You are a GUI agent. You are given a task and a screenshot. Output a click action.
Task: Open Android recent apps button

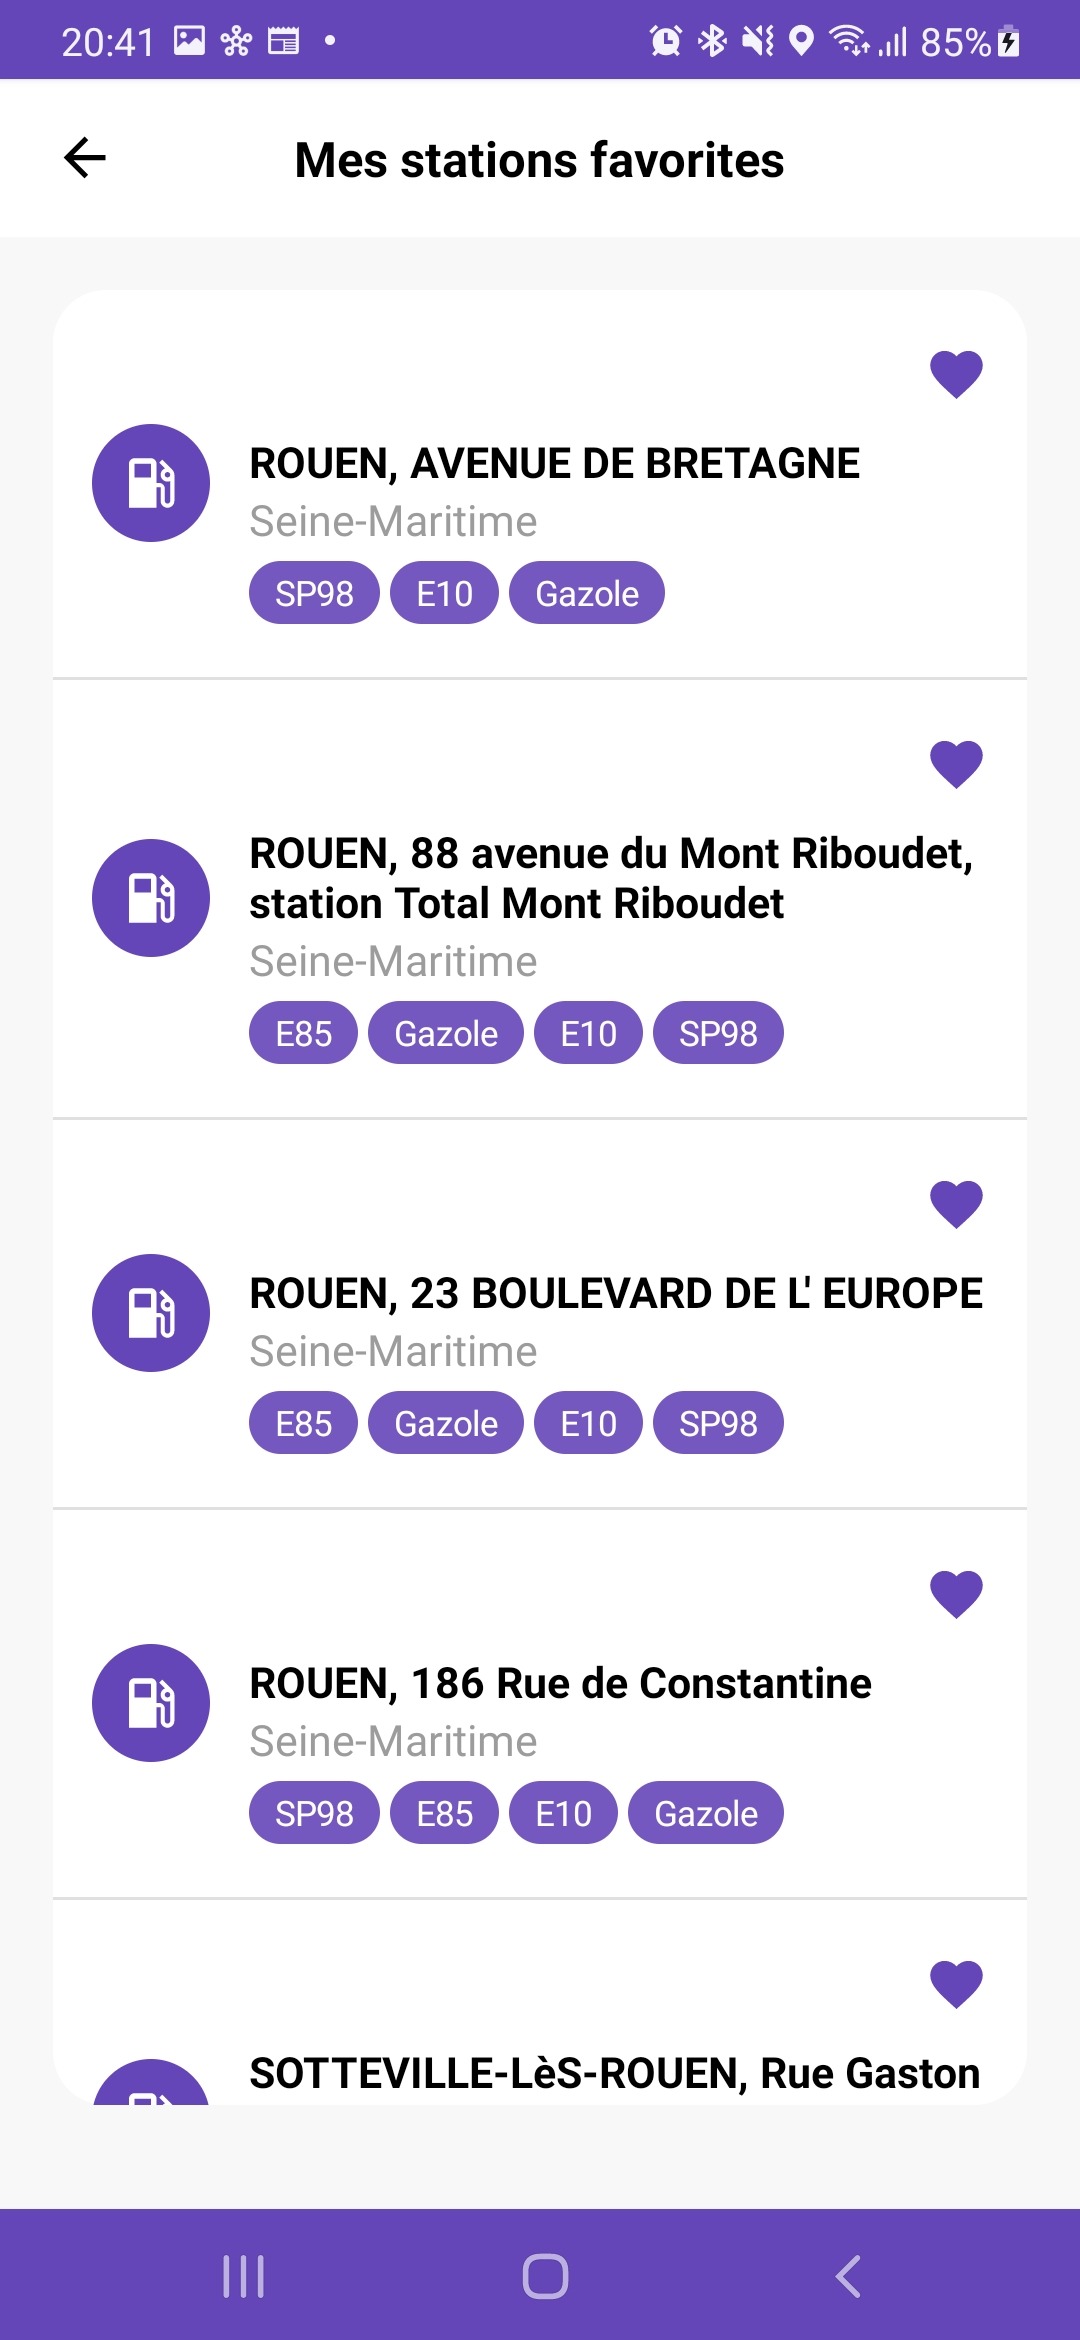[x=243, y=2277]
